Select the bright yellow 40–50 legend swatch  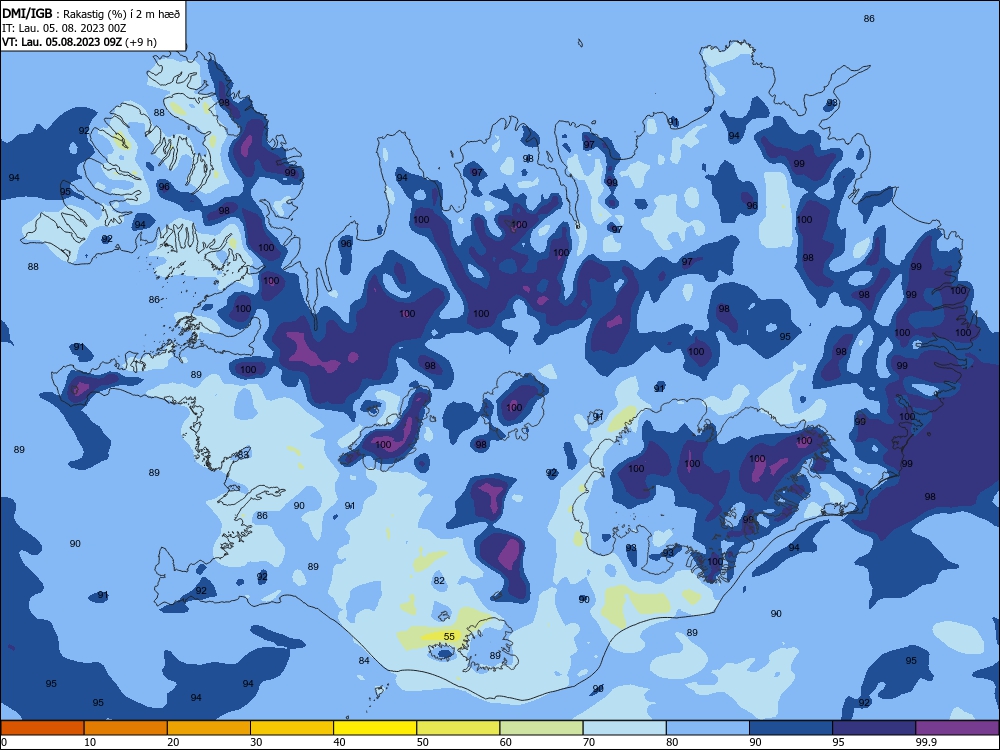click(375, 728)
